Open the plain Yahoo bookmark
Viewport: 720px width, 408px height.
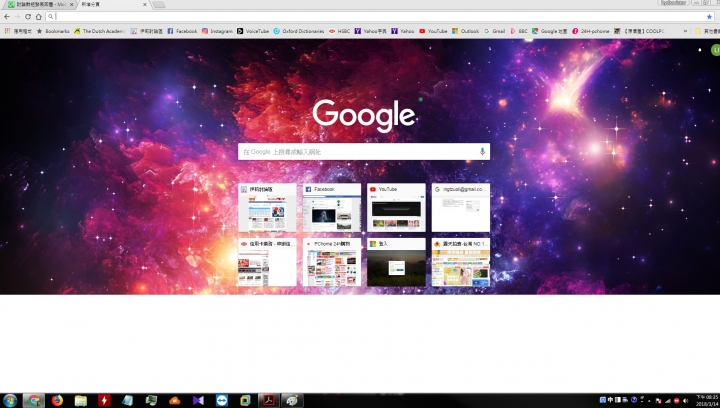click(x=403, y=31)
